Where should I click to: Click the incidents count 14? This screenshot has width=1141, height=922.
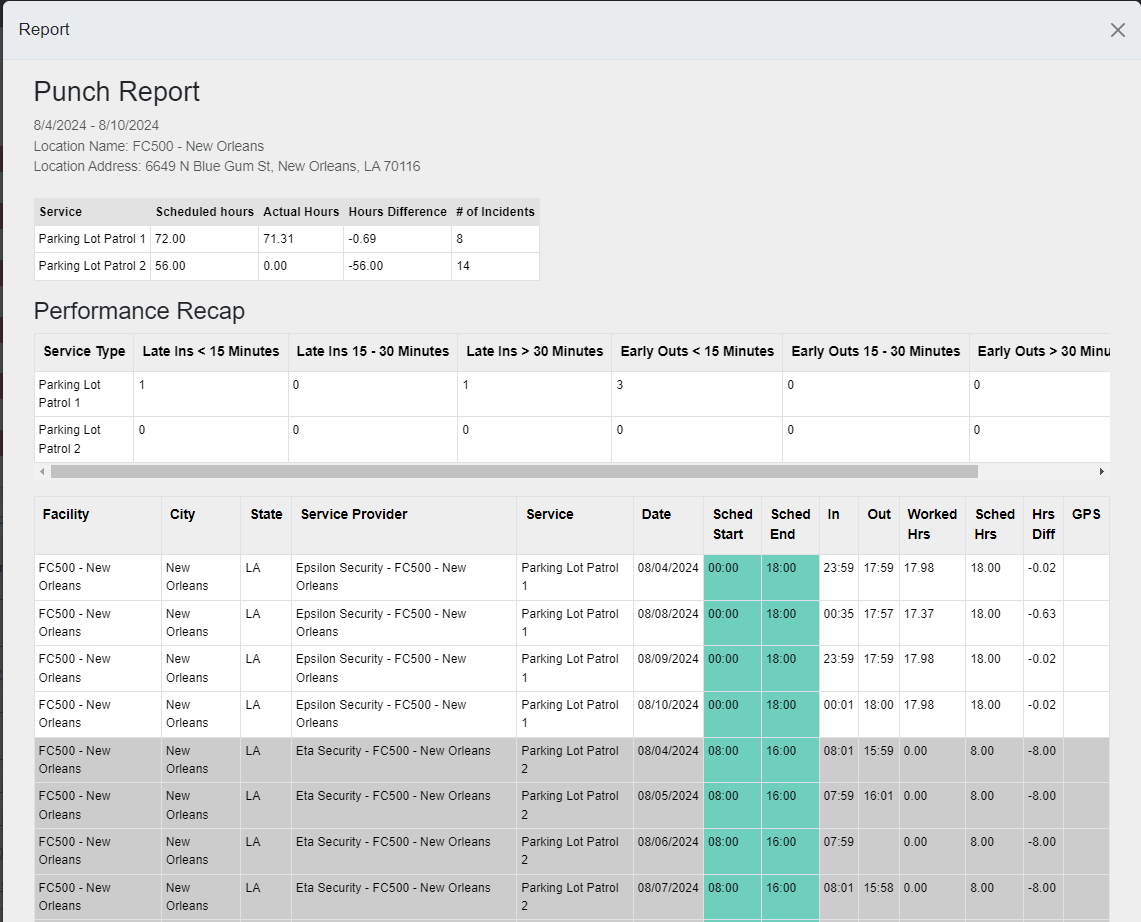(463, 266)
